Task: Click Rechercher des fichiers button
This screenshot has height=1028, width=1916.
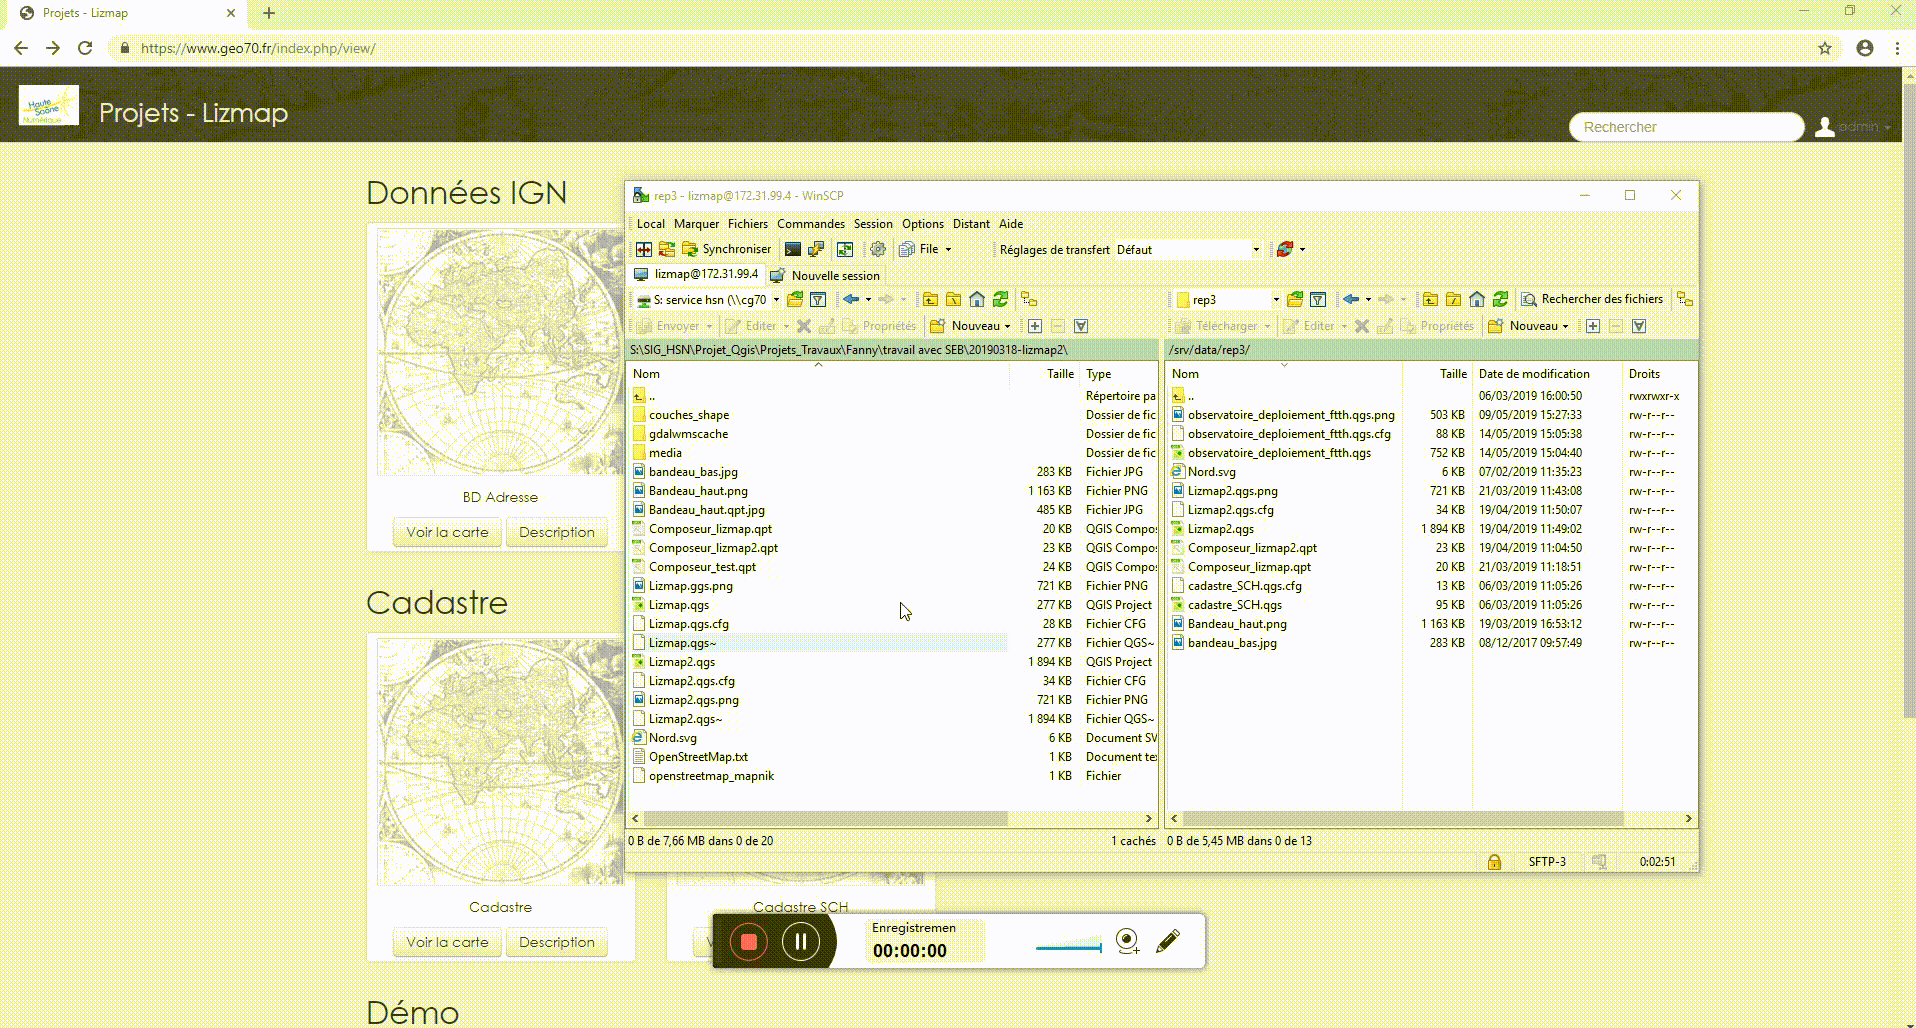Action: click(x=1592, y=299)
